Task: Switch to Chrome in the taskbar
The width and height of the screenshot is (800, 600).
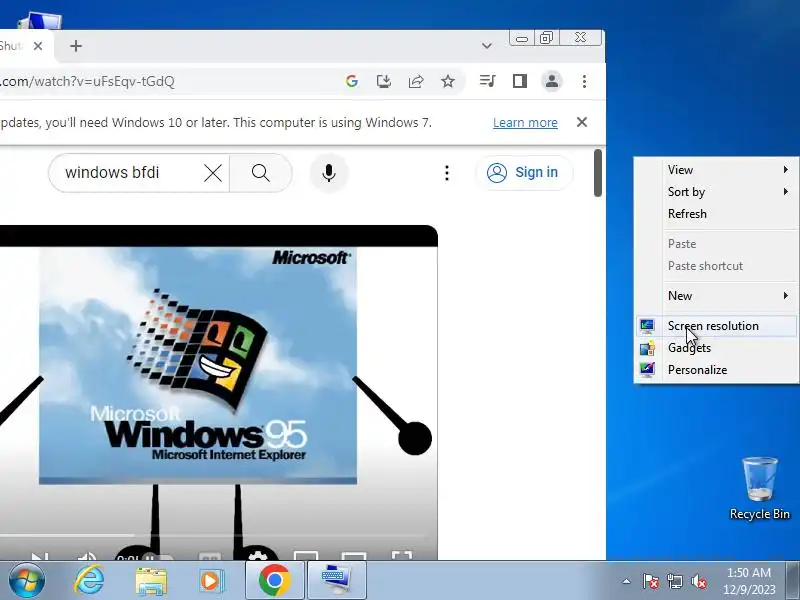Action: pyautogui.click(x=274, y=581)
